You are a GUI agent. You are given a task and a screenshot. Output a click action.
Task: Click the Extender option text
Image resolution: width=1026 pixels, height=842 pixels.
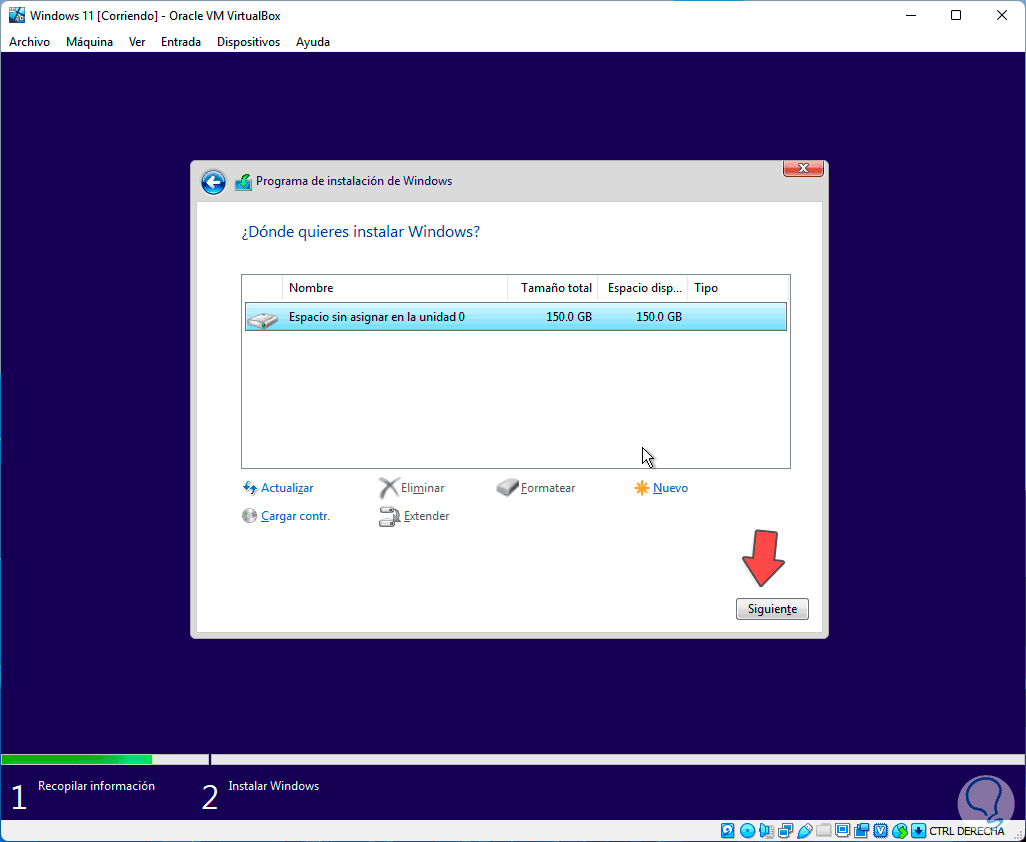tap(427, 516)
